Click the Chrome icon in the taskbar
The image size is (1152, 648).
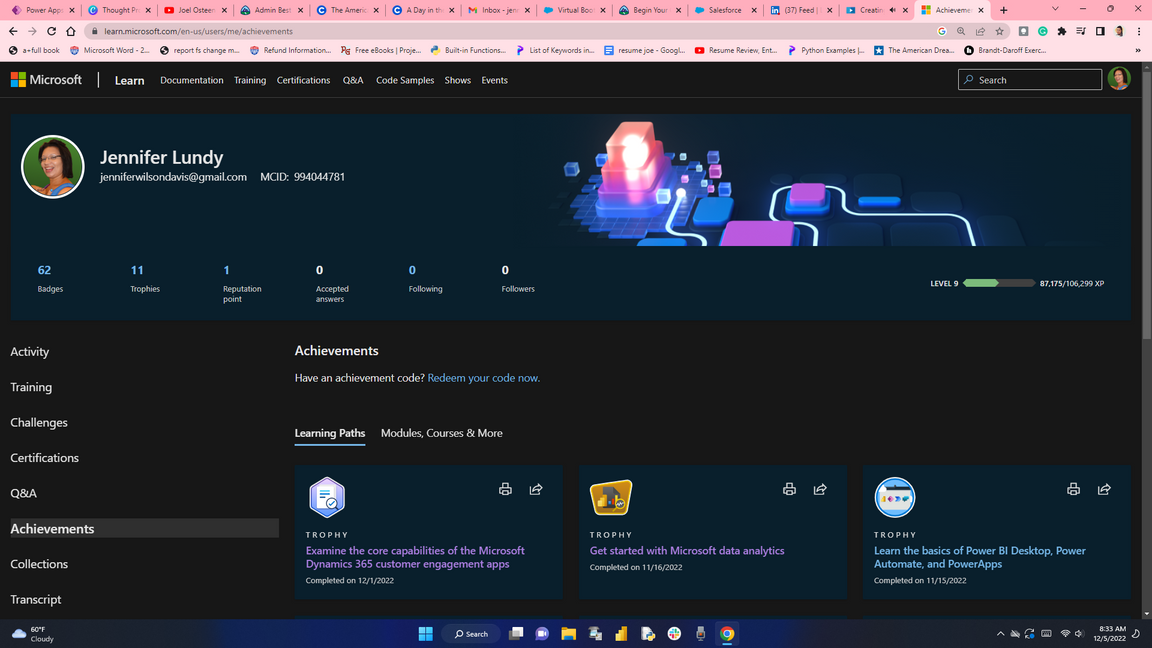pos(727,633)
